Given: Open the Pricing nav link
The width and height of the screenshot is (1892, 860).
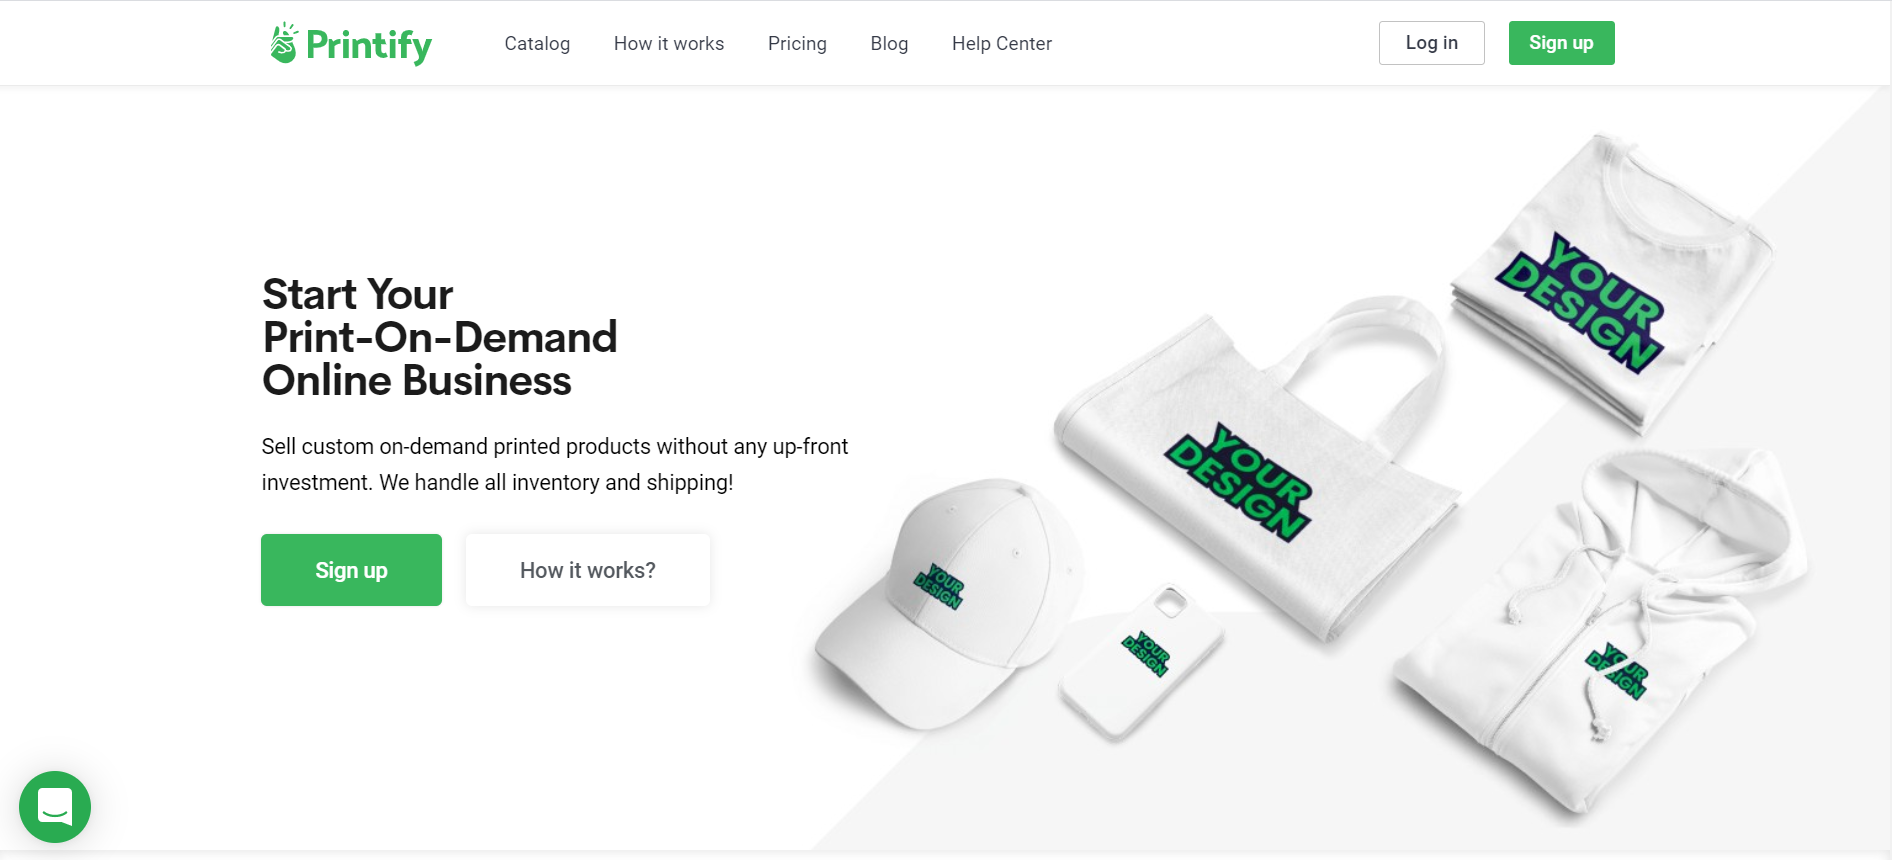Looking at the screenshot, I should click(797, 43).
